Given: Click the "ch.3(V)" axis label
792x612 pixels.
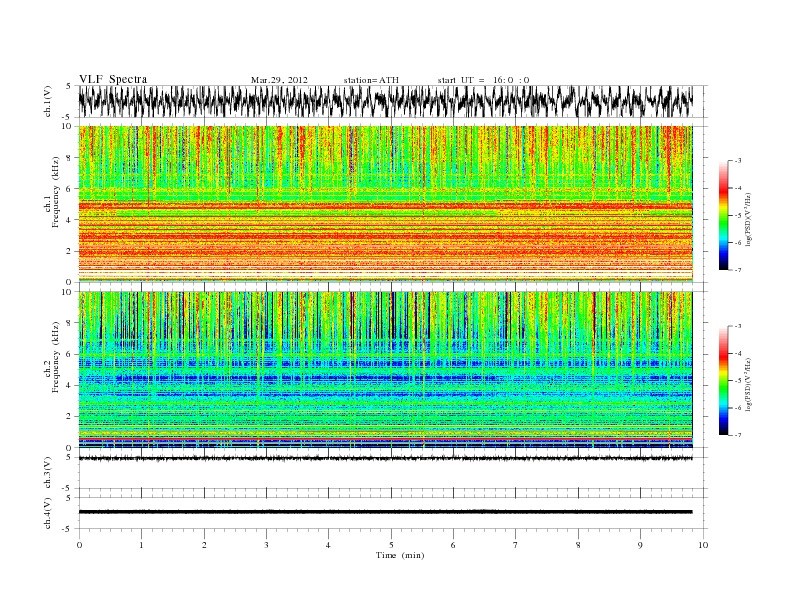Looking at the screenshot, I should click(48, 473).
